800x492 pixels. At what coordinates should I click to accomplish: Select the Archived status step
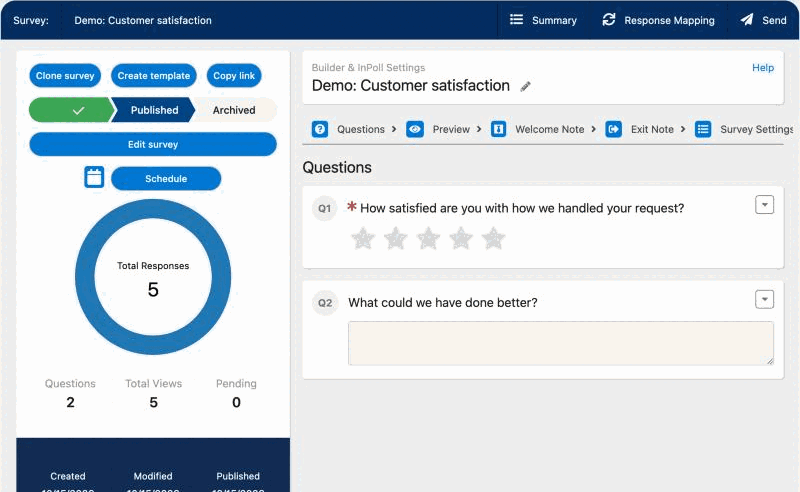pos(234,110)
